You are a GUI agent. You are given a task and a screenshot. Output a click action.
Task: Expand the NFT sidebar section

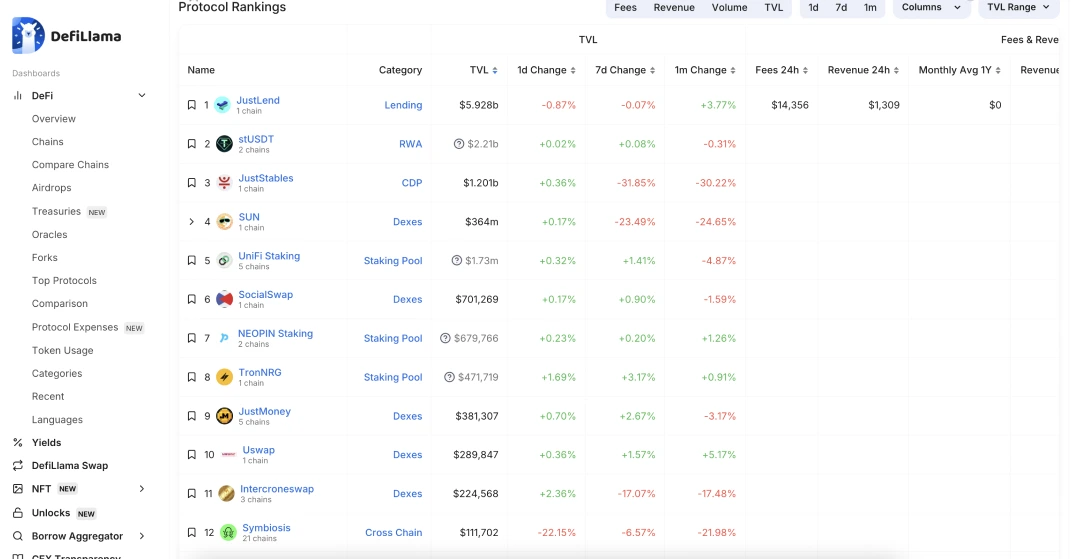click(x=142, y=488)
